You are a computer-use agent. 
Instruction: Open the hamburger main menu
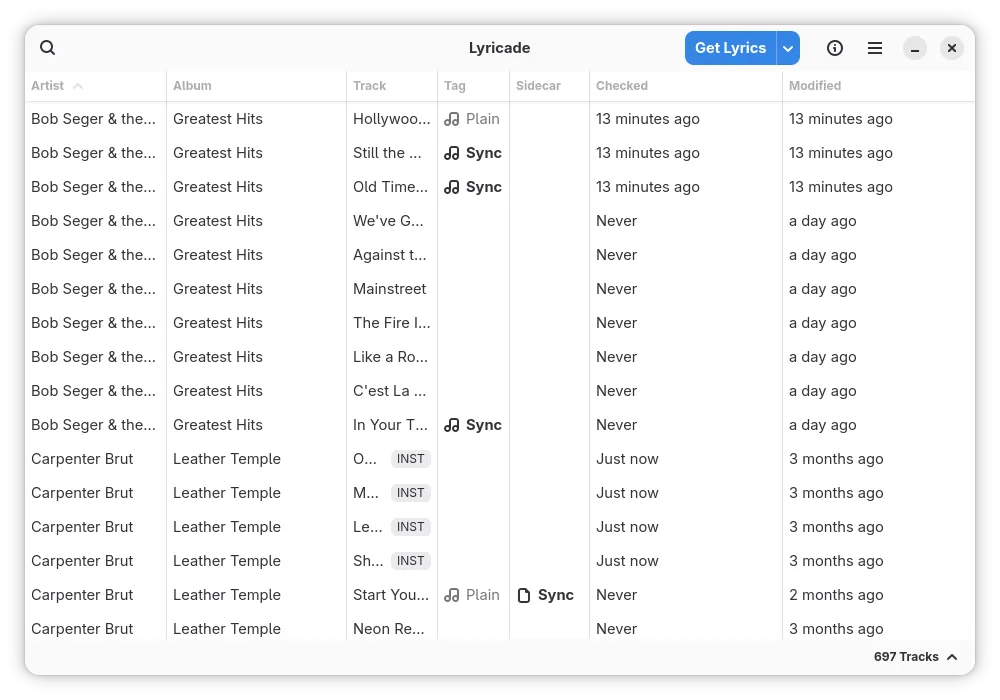[x=874, y=48]
